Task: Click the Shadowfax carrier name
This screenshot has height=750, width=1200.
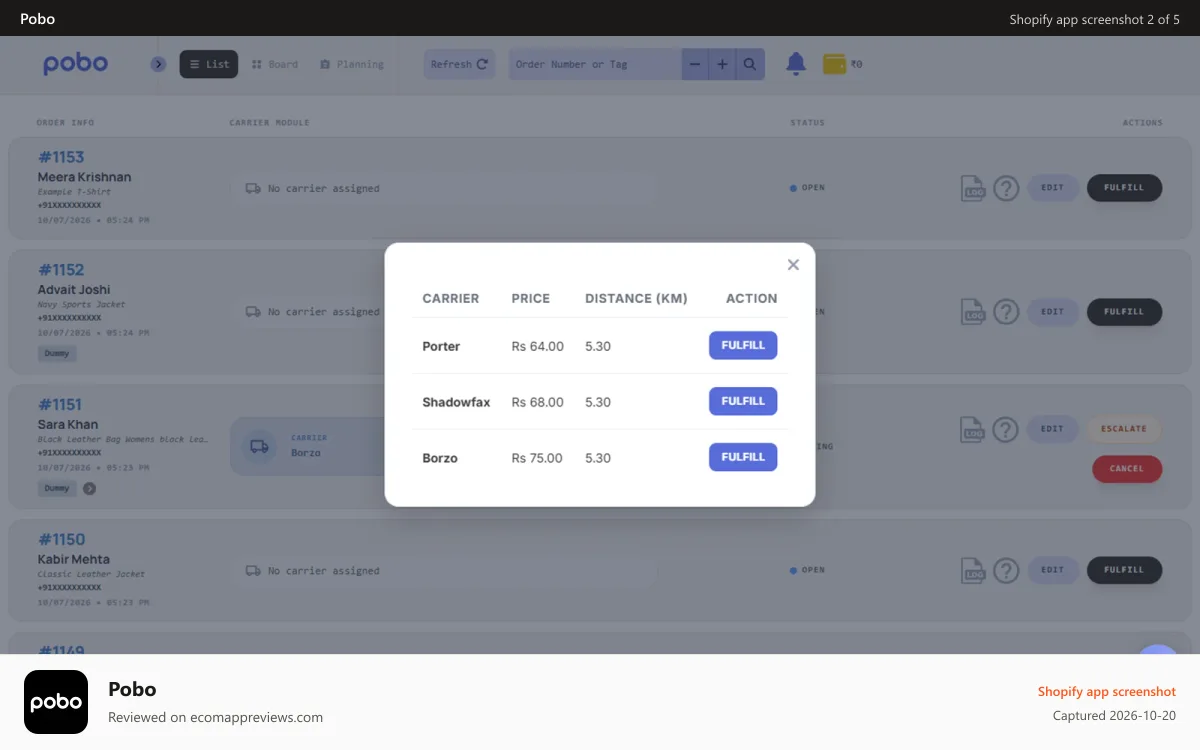Action: click(x=456, y=402)
